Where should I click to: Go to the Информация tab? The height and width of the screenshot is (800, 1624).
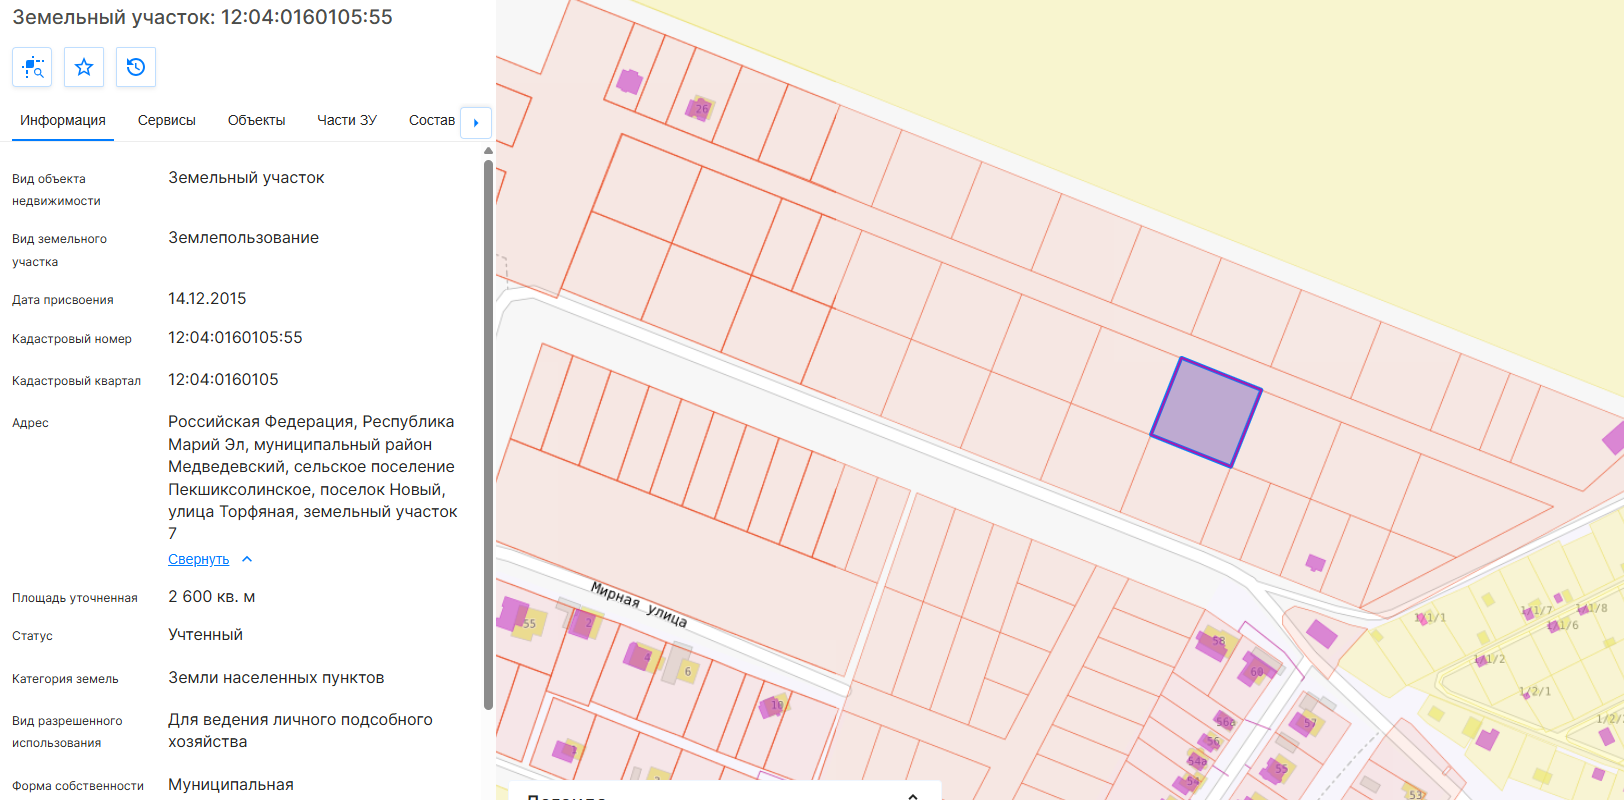[63, 120]
